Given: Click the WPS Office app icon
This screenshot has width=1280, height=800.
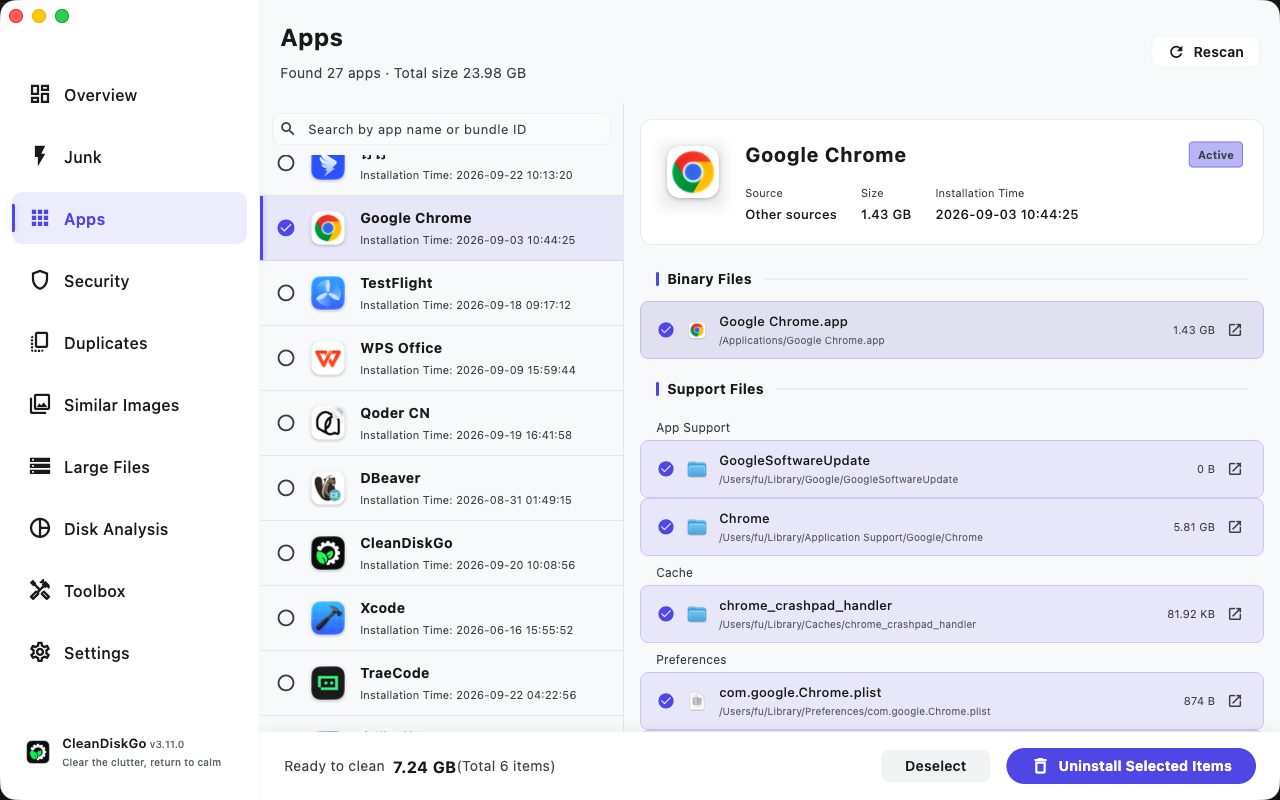Looking at the screenshot, I should pyautogui.click(x=328, y=358).
